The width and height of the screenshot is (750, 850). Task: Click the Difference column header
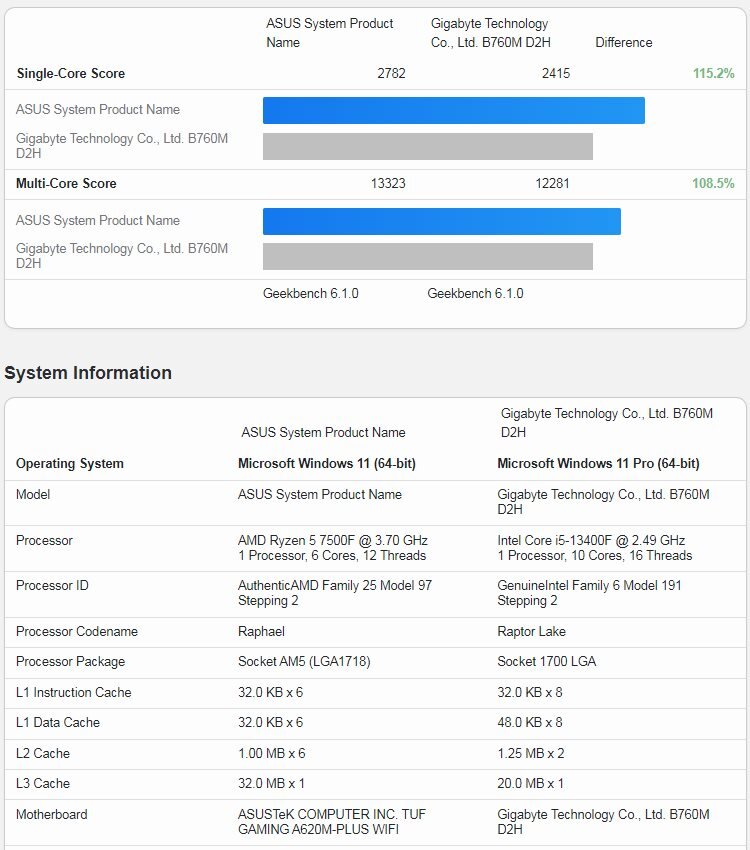click(624, 42)
